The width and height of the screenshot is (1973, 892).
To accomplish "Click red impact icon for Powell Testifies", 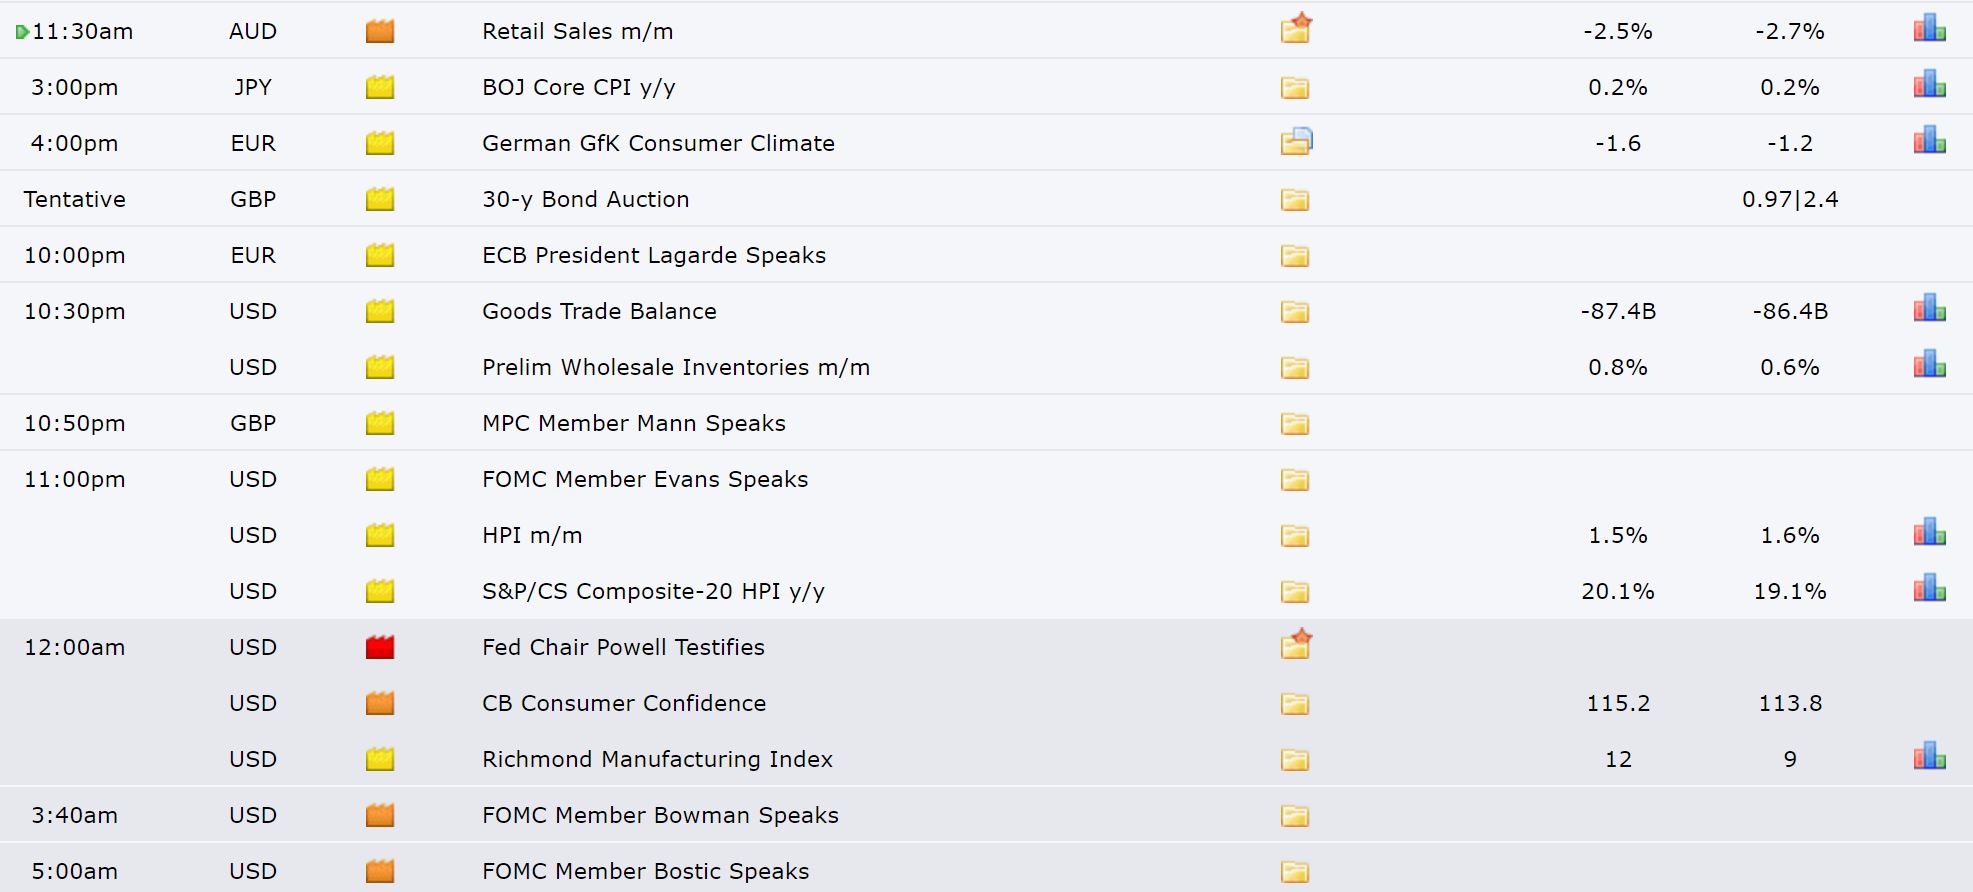I will (380, 647).
